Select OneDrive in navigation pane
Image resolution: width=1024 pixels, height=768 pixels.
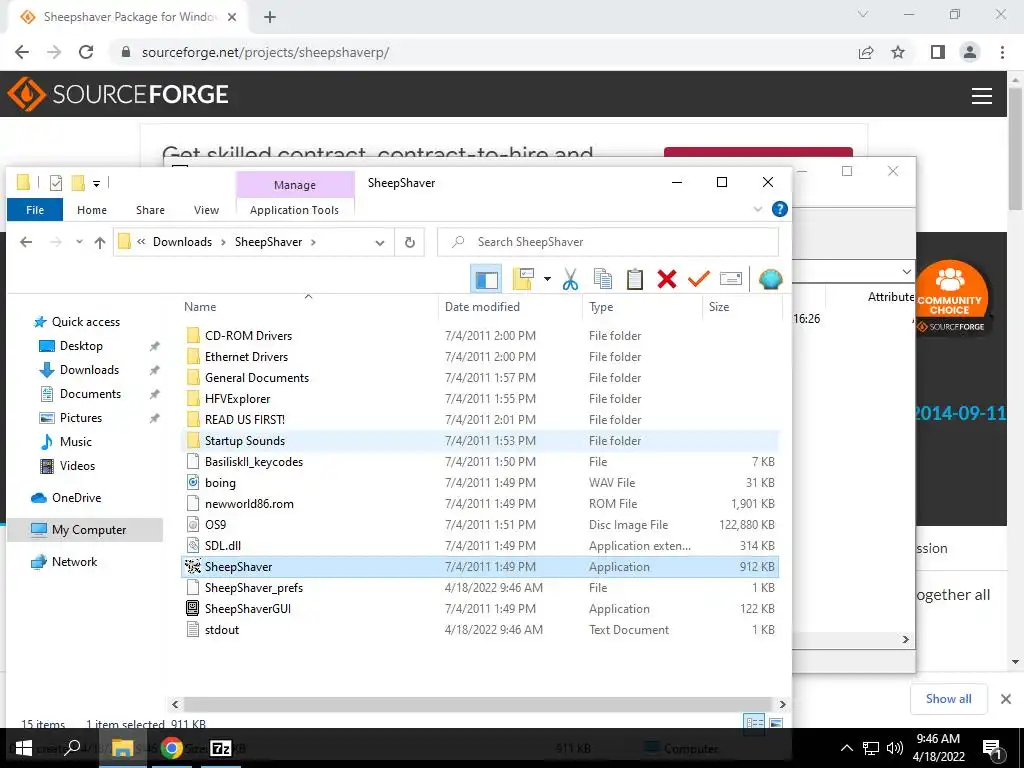coord(76,498)
